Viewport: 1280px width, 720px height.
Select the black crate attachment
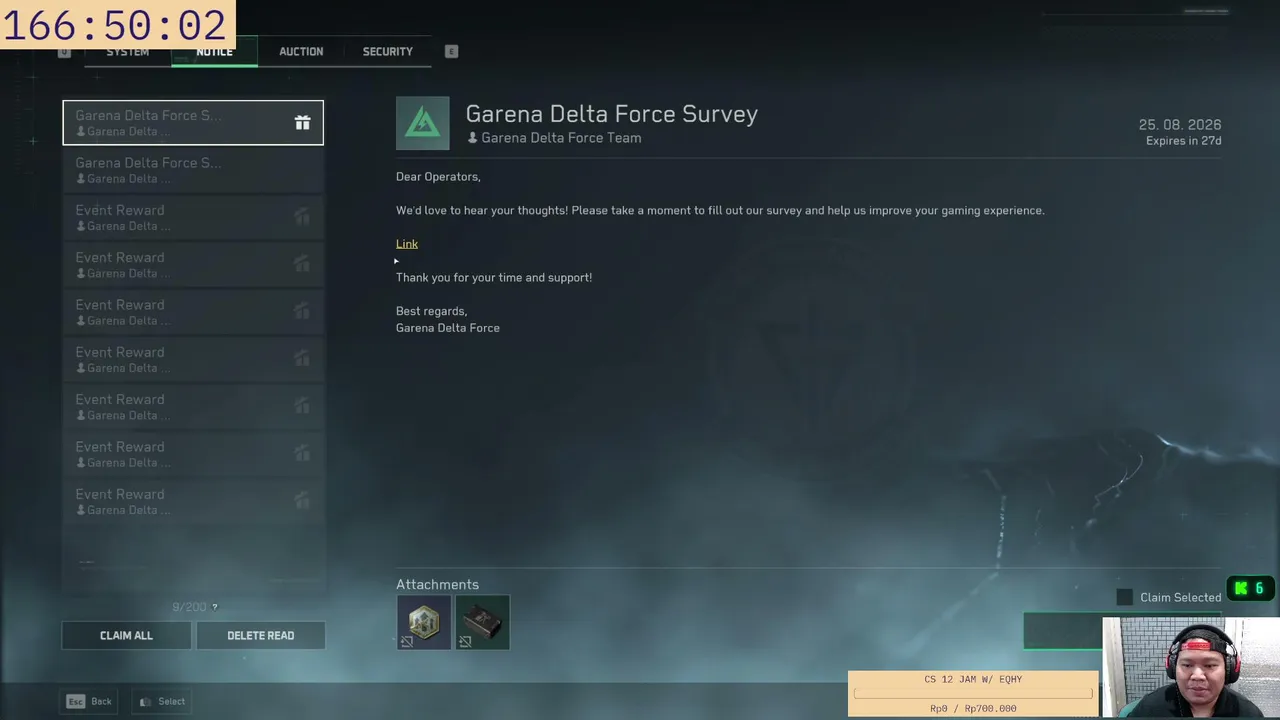click(x=483, y=622)
